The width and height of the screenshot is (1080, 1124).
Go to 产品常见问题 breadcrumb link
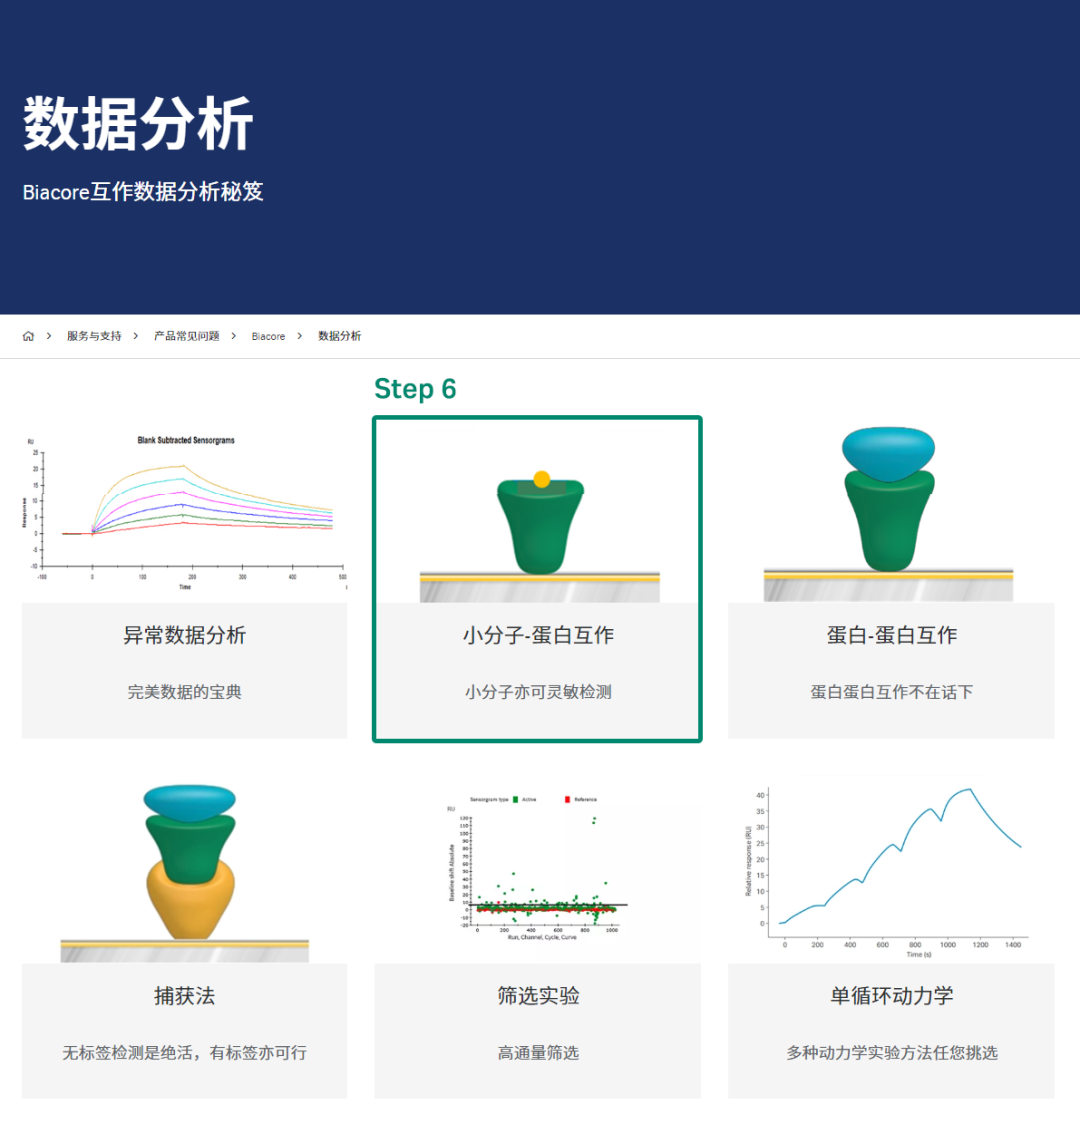point(186,336)
